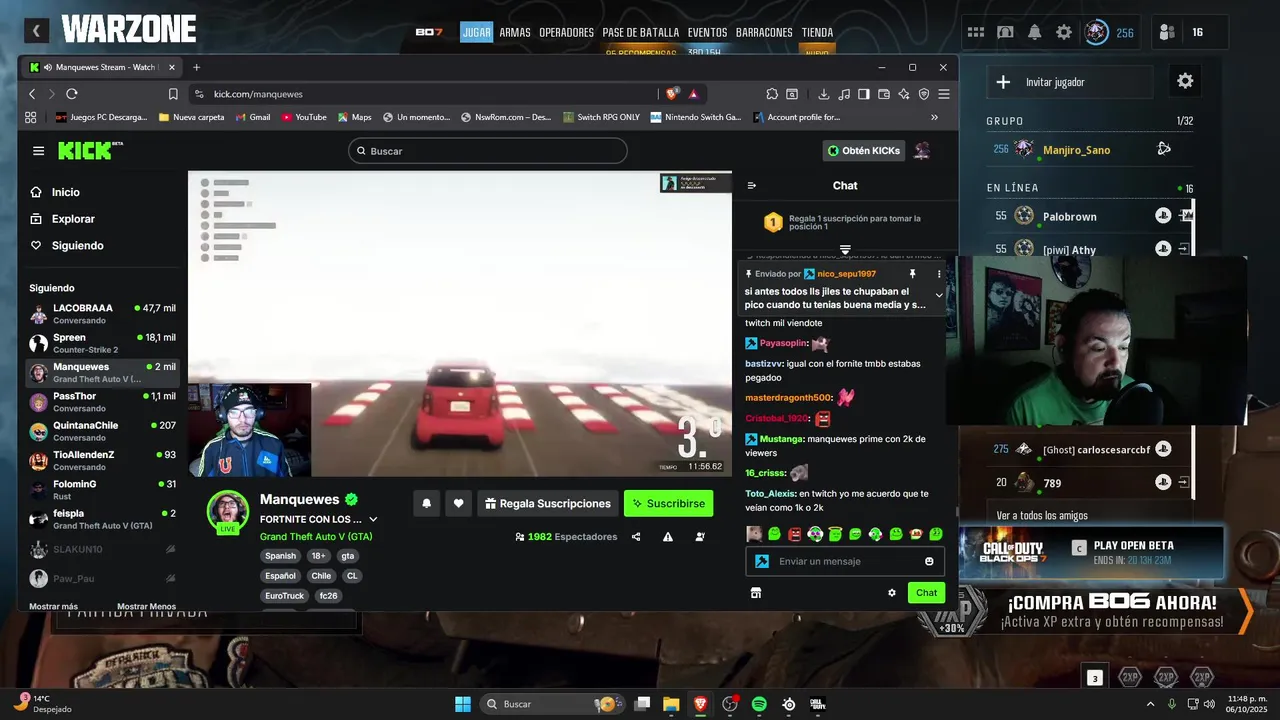Open the Brave Shields icon
Screen dimensions: 1280x720
tap(672, 93)
